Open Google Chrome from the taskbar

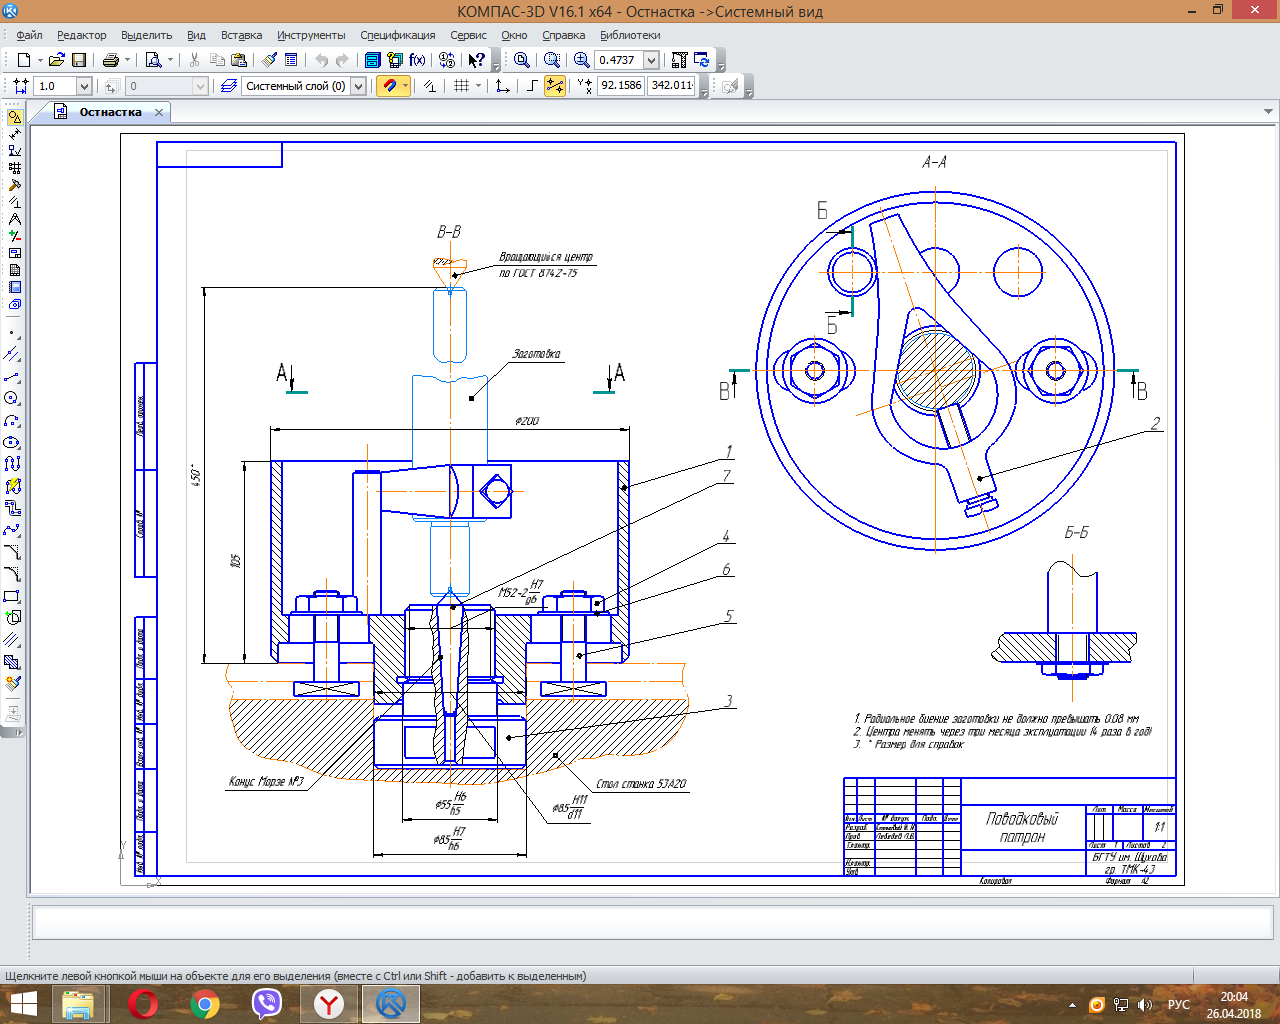pyautogui.click(x=205, y=1003)
